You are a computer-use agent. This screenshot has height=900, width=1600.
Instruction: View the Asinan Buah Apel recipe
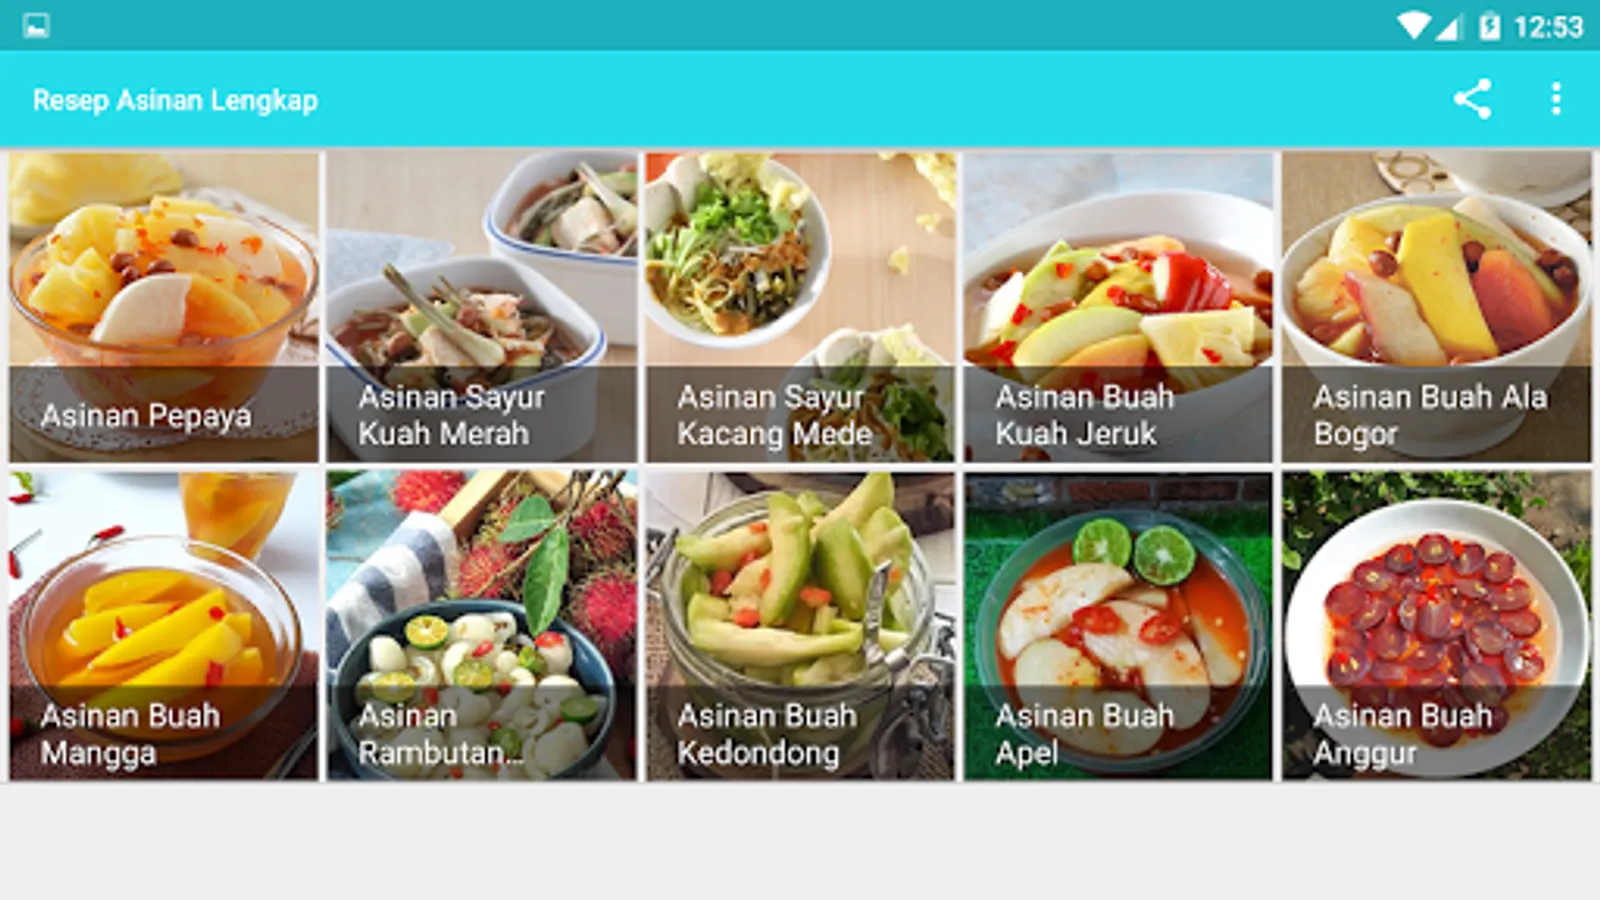pos(1118,626)
